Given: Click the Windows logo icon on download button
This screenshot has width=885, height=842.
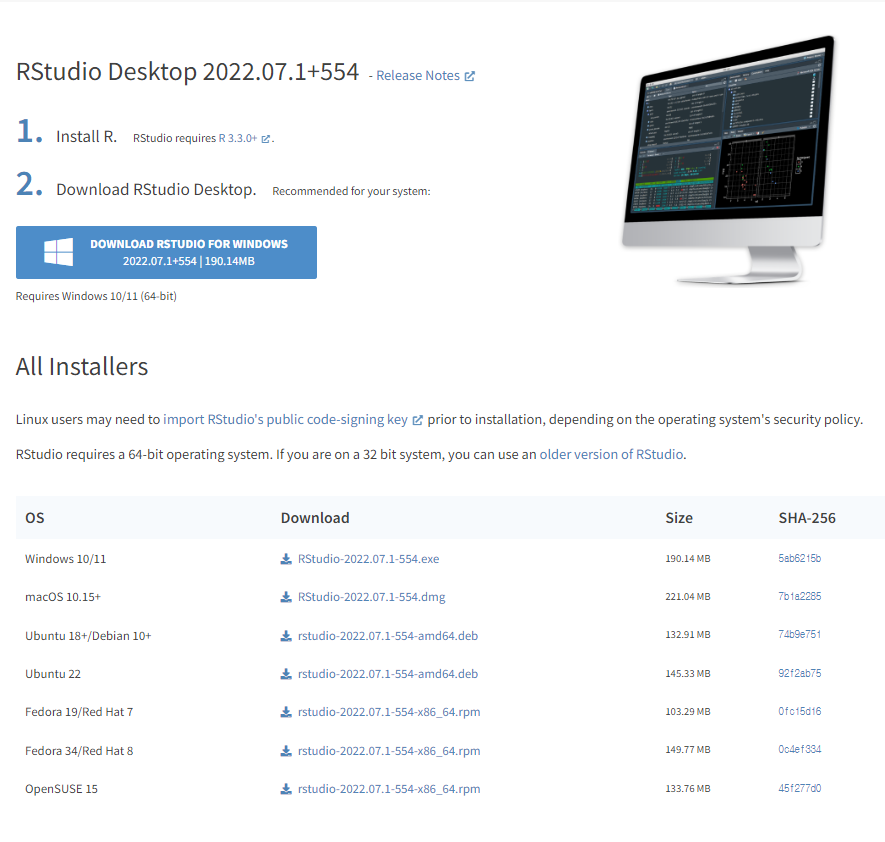Looking at the screenshot, I should pos(59,252).
